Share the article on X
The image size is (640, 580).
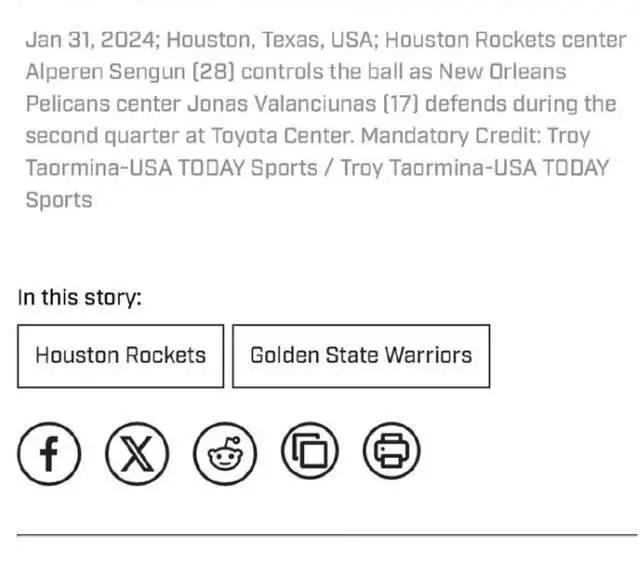(x=137, y=453)
